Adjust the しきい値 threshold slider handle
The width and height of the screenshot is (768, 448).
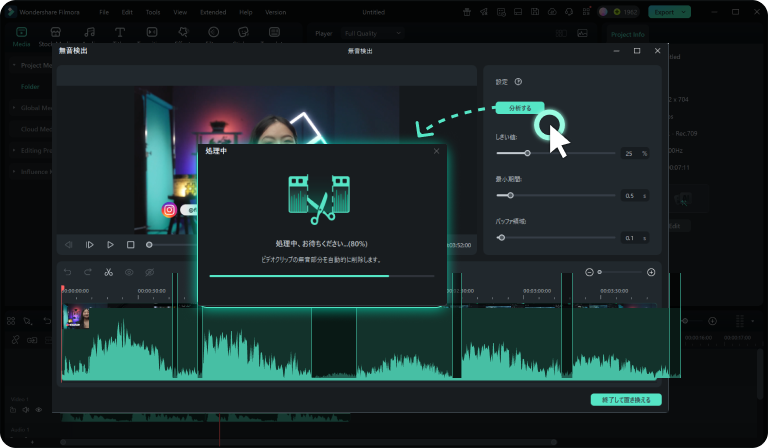pyautogui.click(x=528, y=153)
